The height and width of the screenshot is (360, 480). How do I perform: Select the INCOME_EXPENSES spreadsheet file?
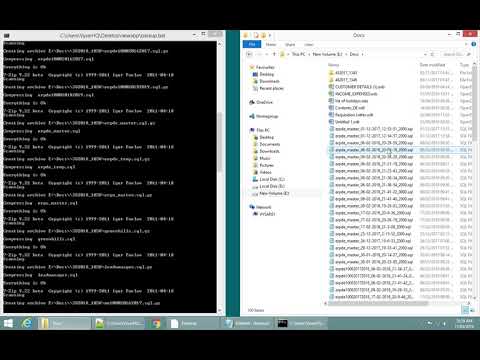(356, 94)
